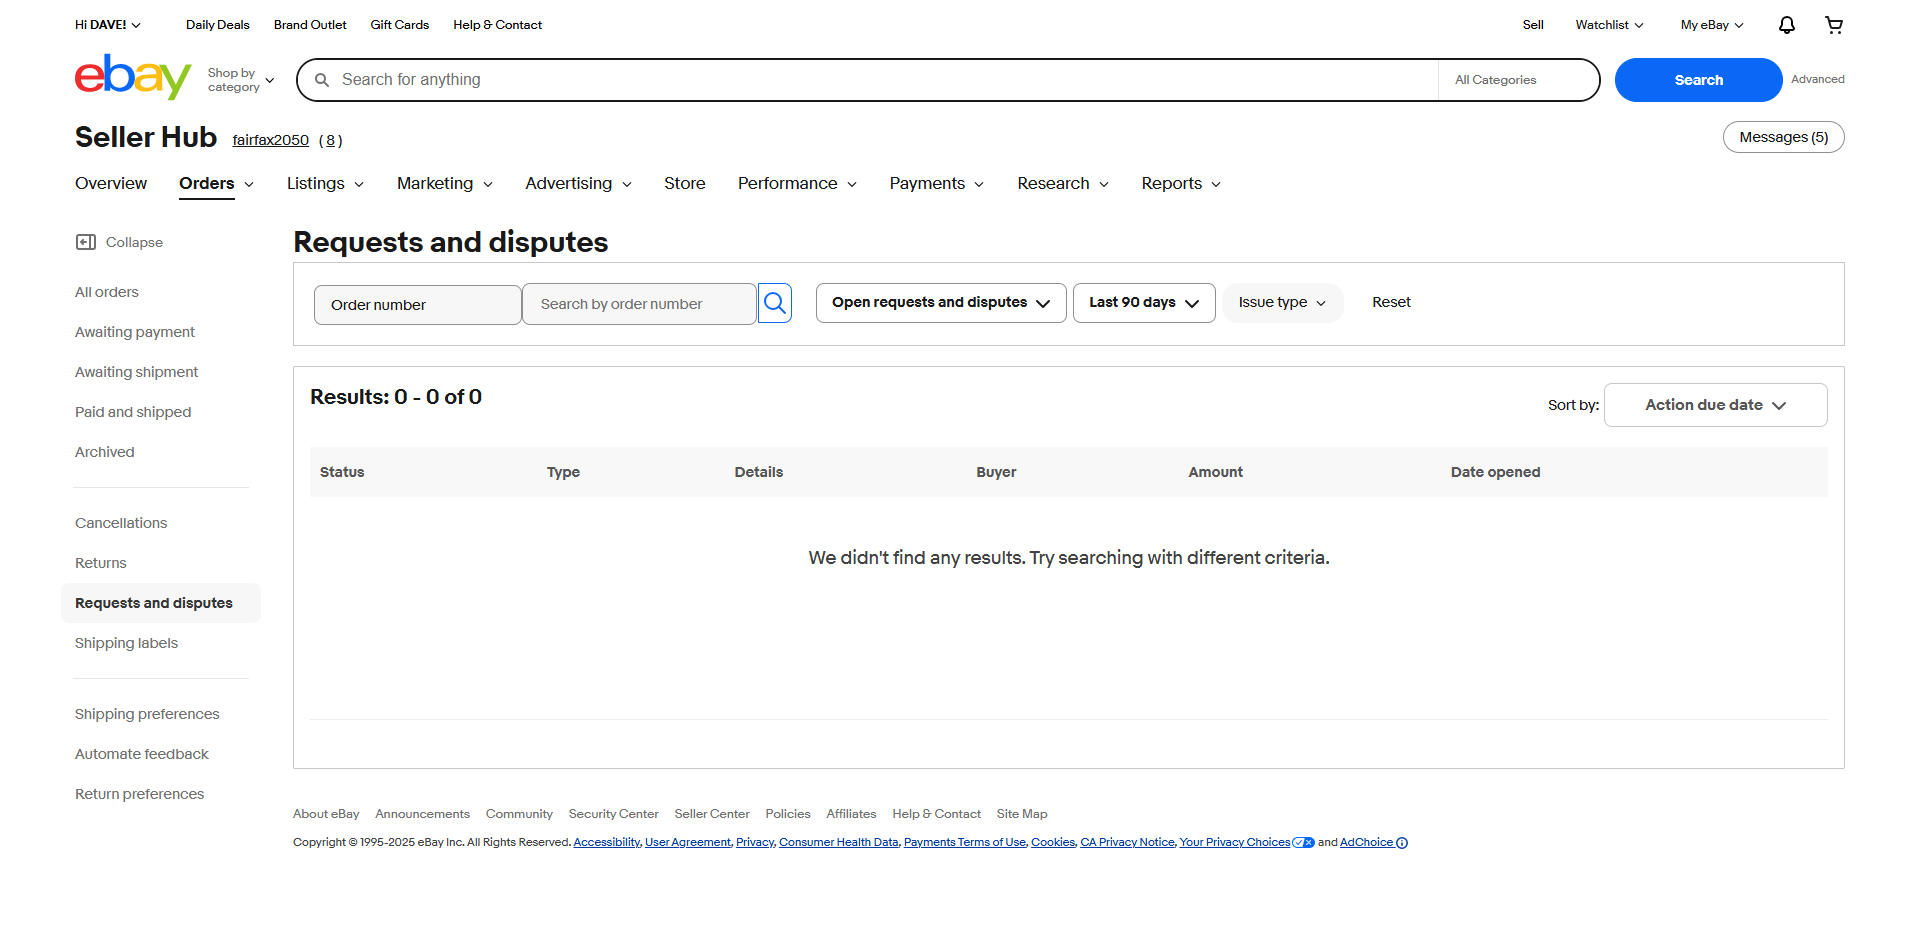Change the Last 90 days date range
The width and height of the screenshot is (1920, 951).
[x=1144, y=303]
